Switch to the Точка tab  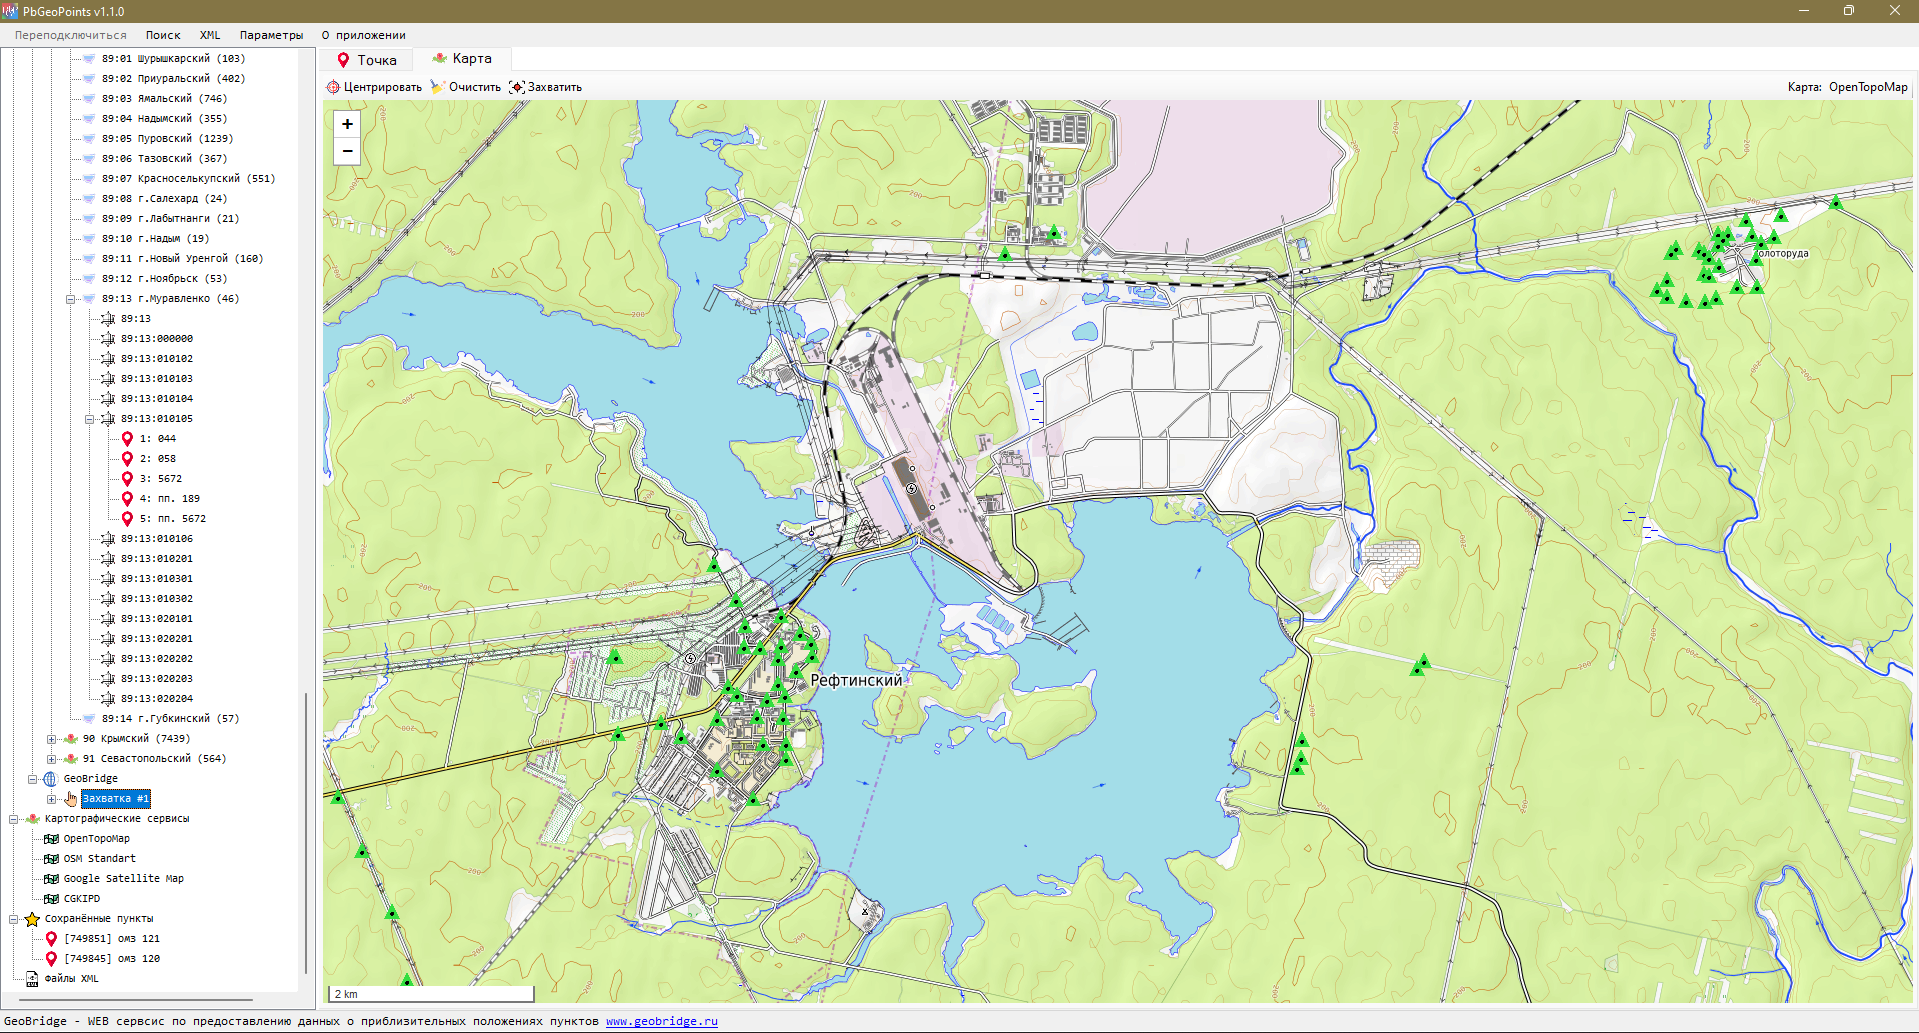click(367, 60)
